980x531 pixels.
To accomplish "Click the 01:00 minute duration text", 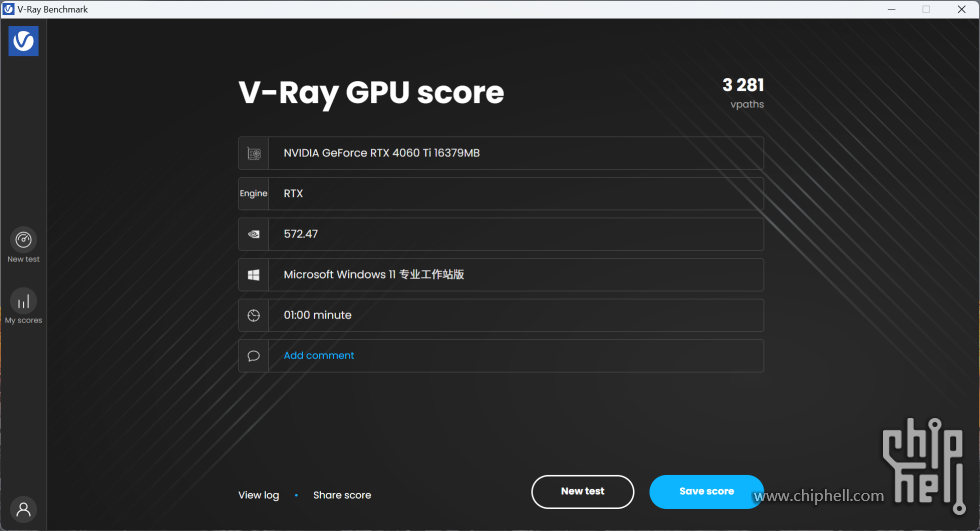I will pos(318,315).
